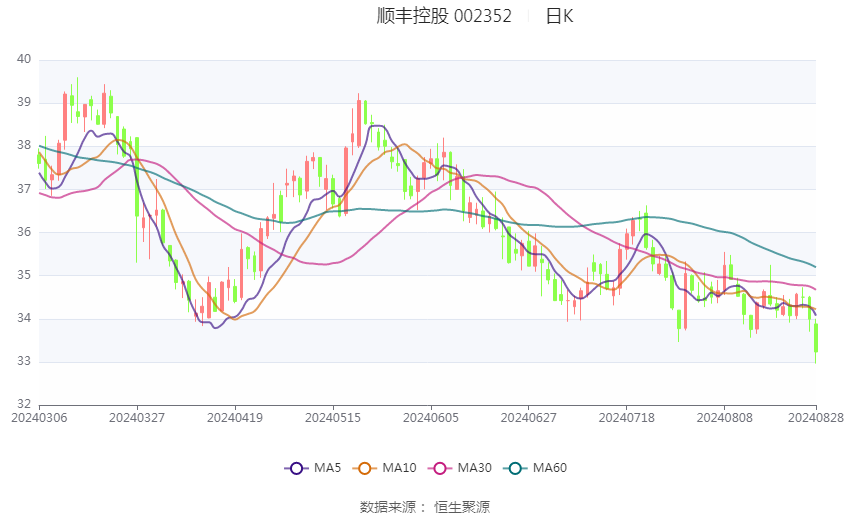Click the 20240605 date axis label
The image size is (850, 517).
click(431, 418)
